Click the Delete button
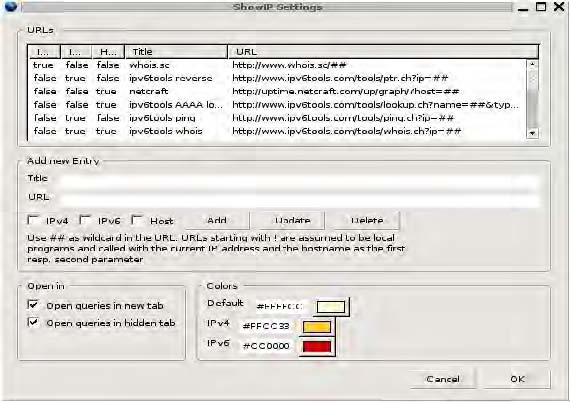 pyautogui.click(x=367, y=220)
